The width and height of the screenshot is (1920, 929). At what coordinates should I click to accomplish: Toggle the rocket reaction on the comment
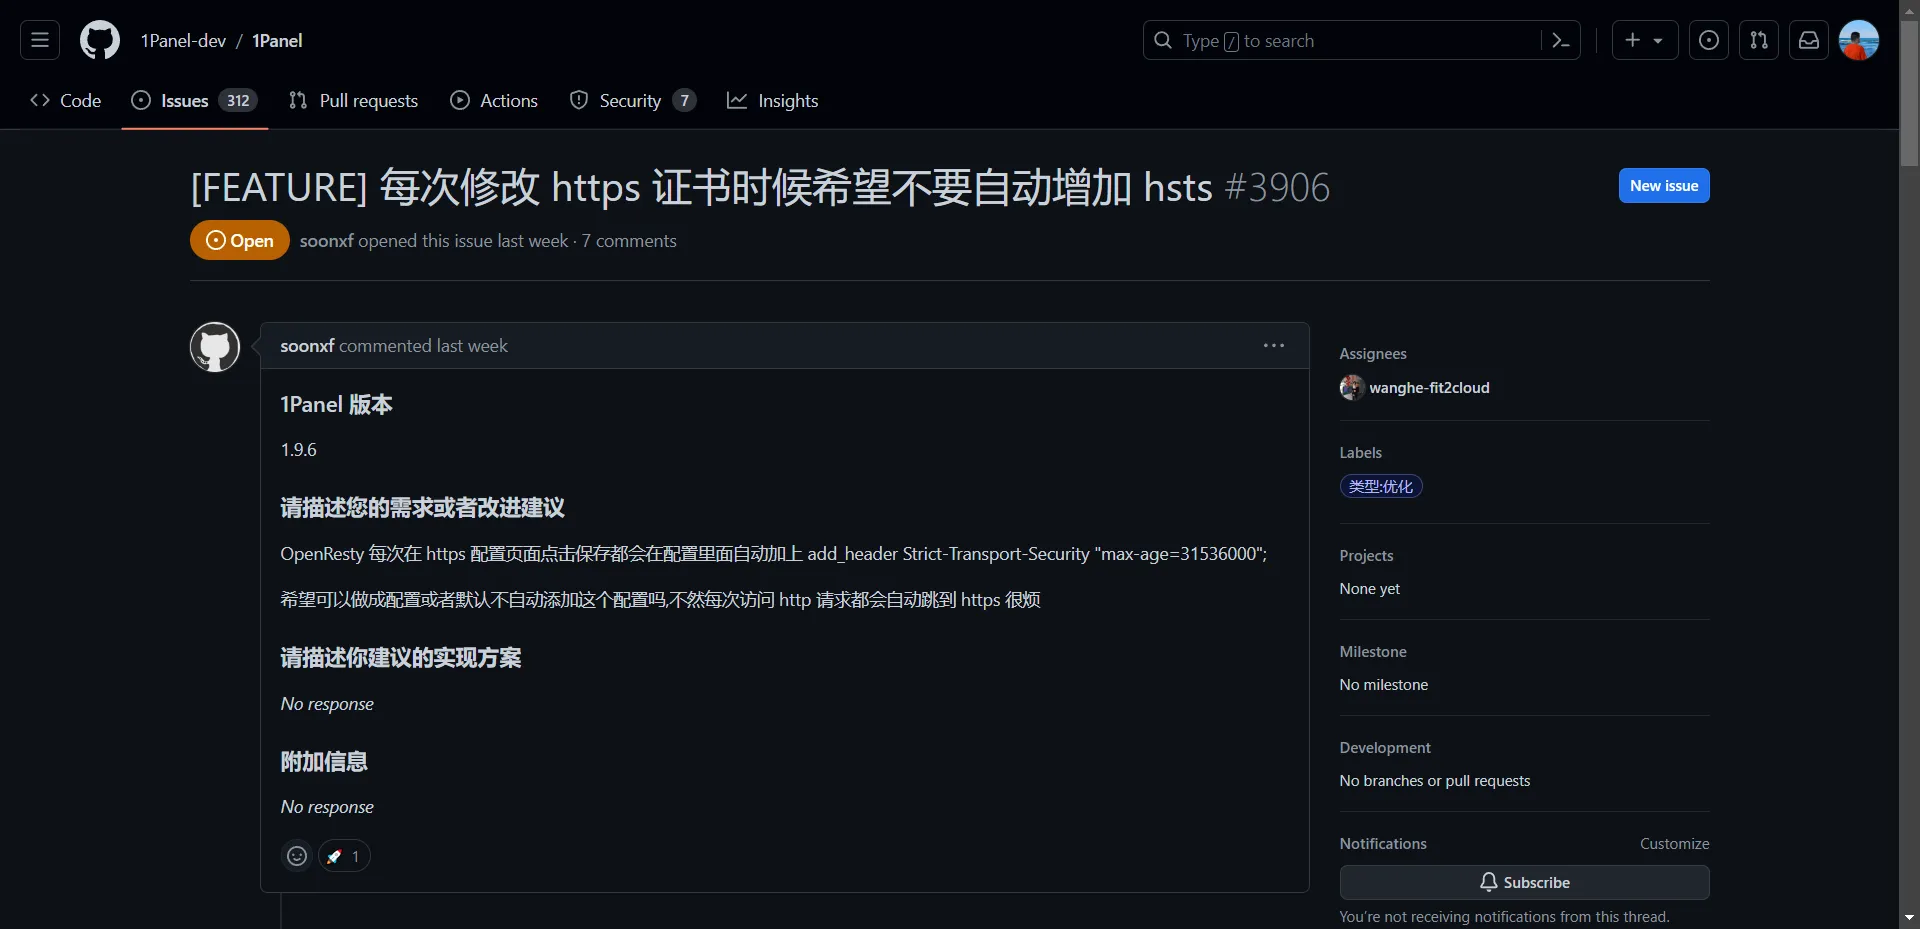[x=344, y=856]
